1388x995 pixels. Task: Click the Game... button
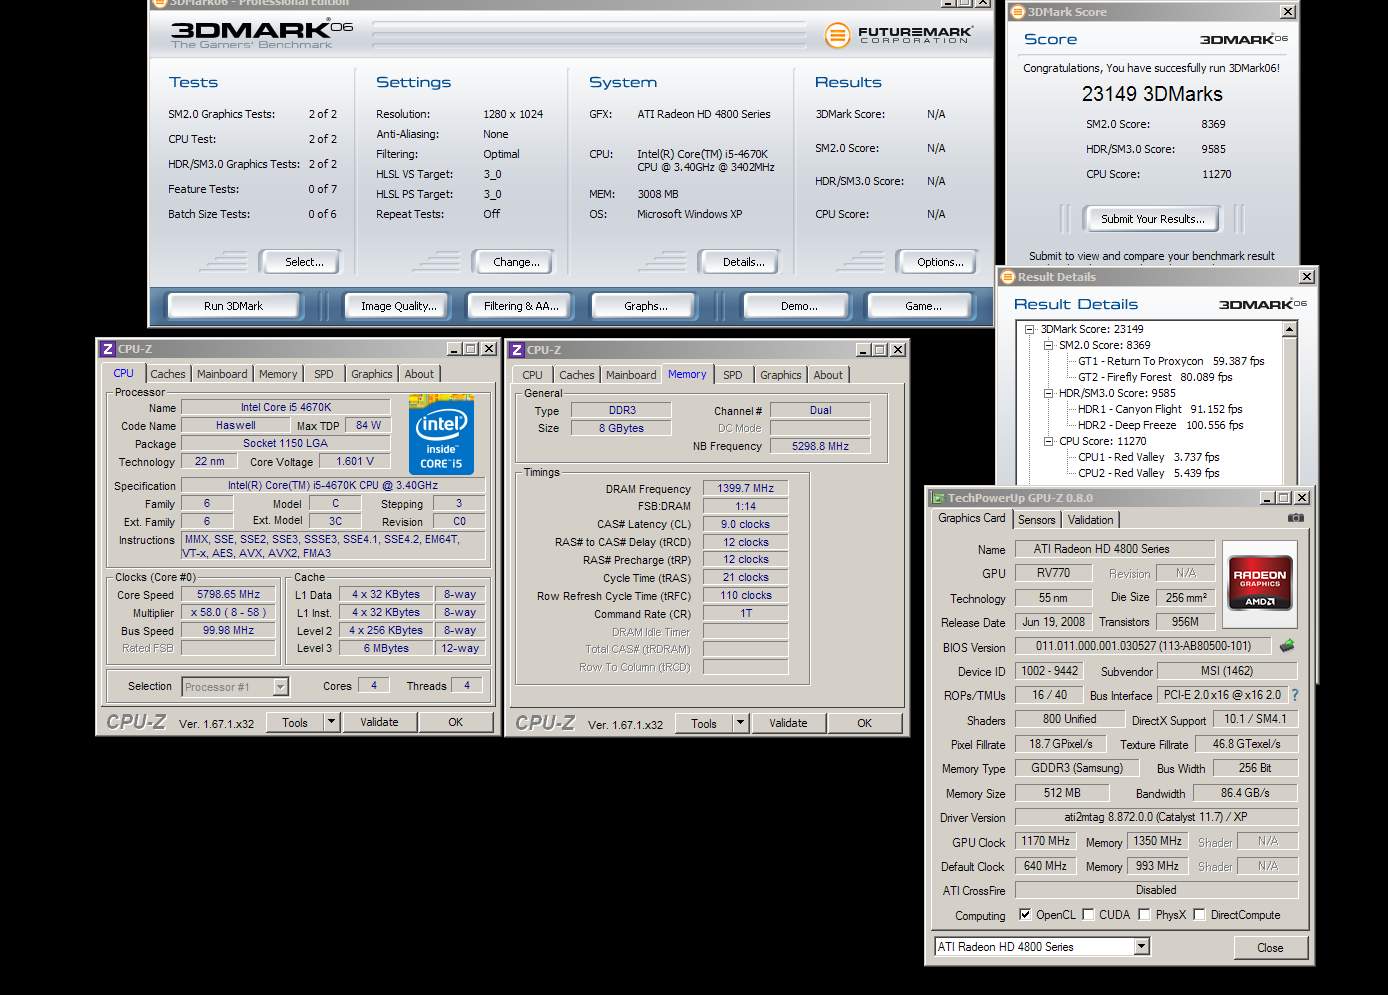(x=922, y=306)
